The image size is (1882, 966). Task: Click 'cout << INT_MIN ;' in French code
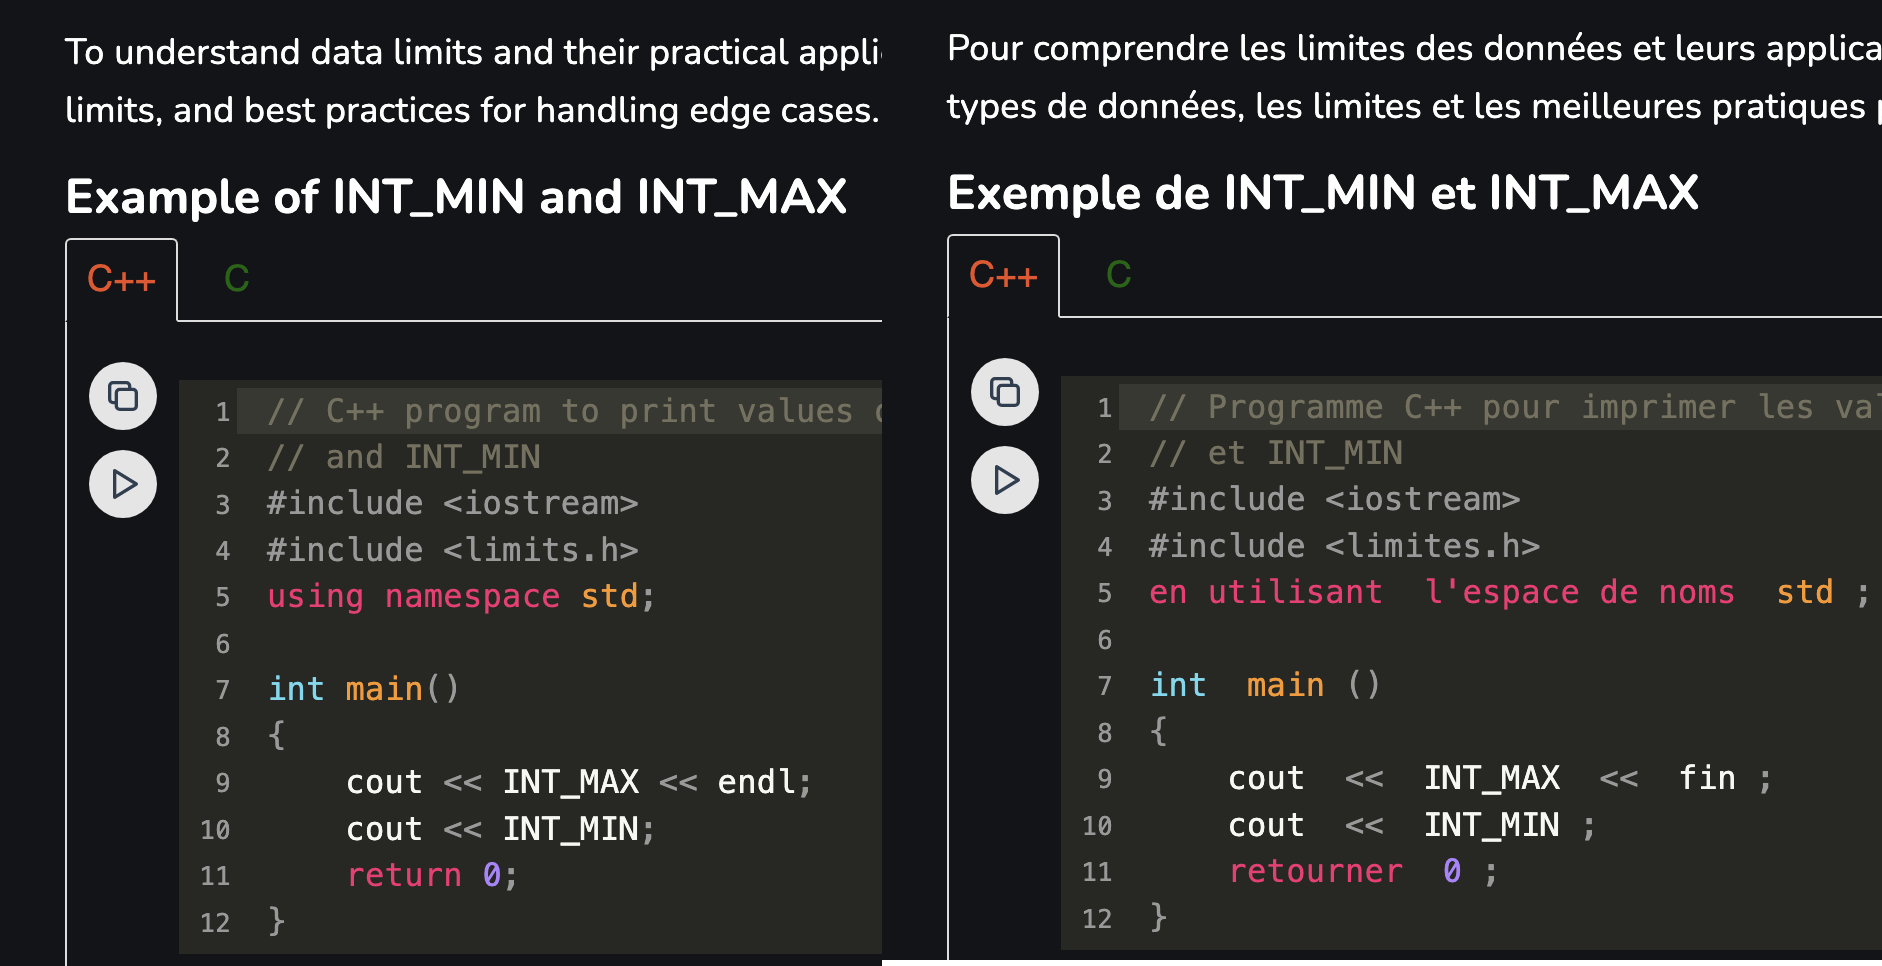point(1412,825)
